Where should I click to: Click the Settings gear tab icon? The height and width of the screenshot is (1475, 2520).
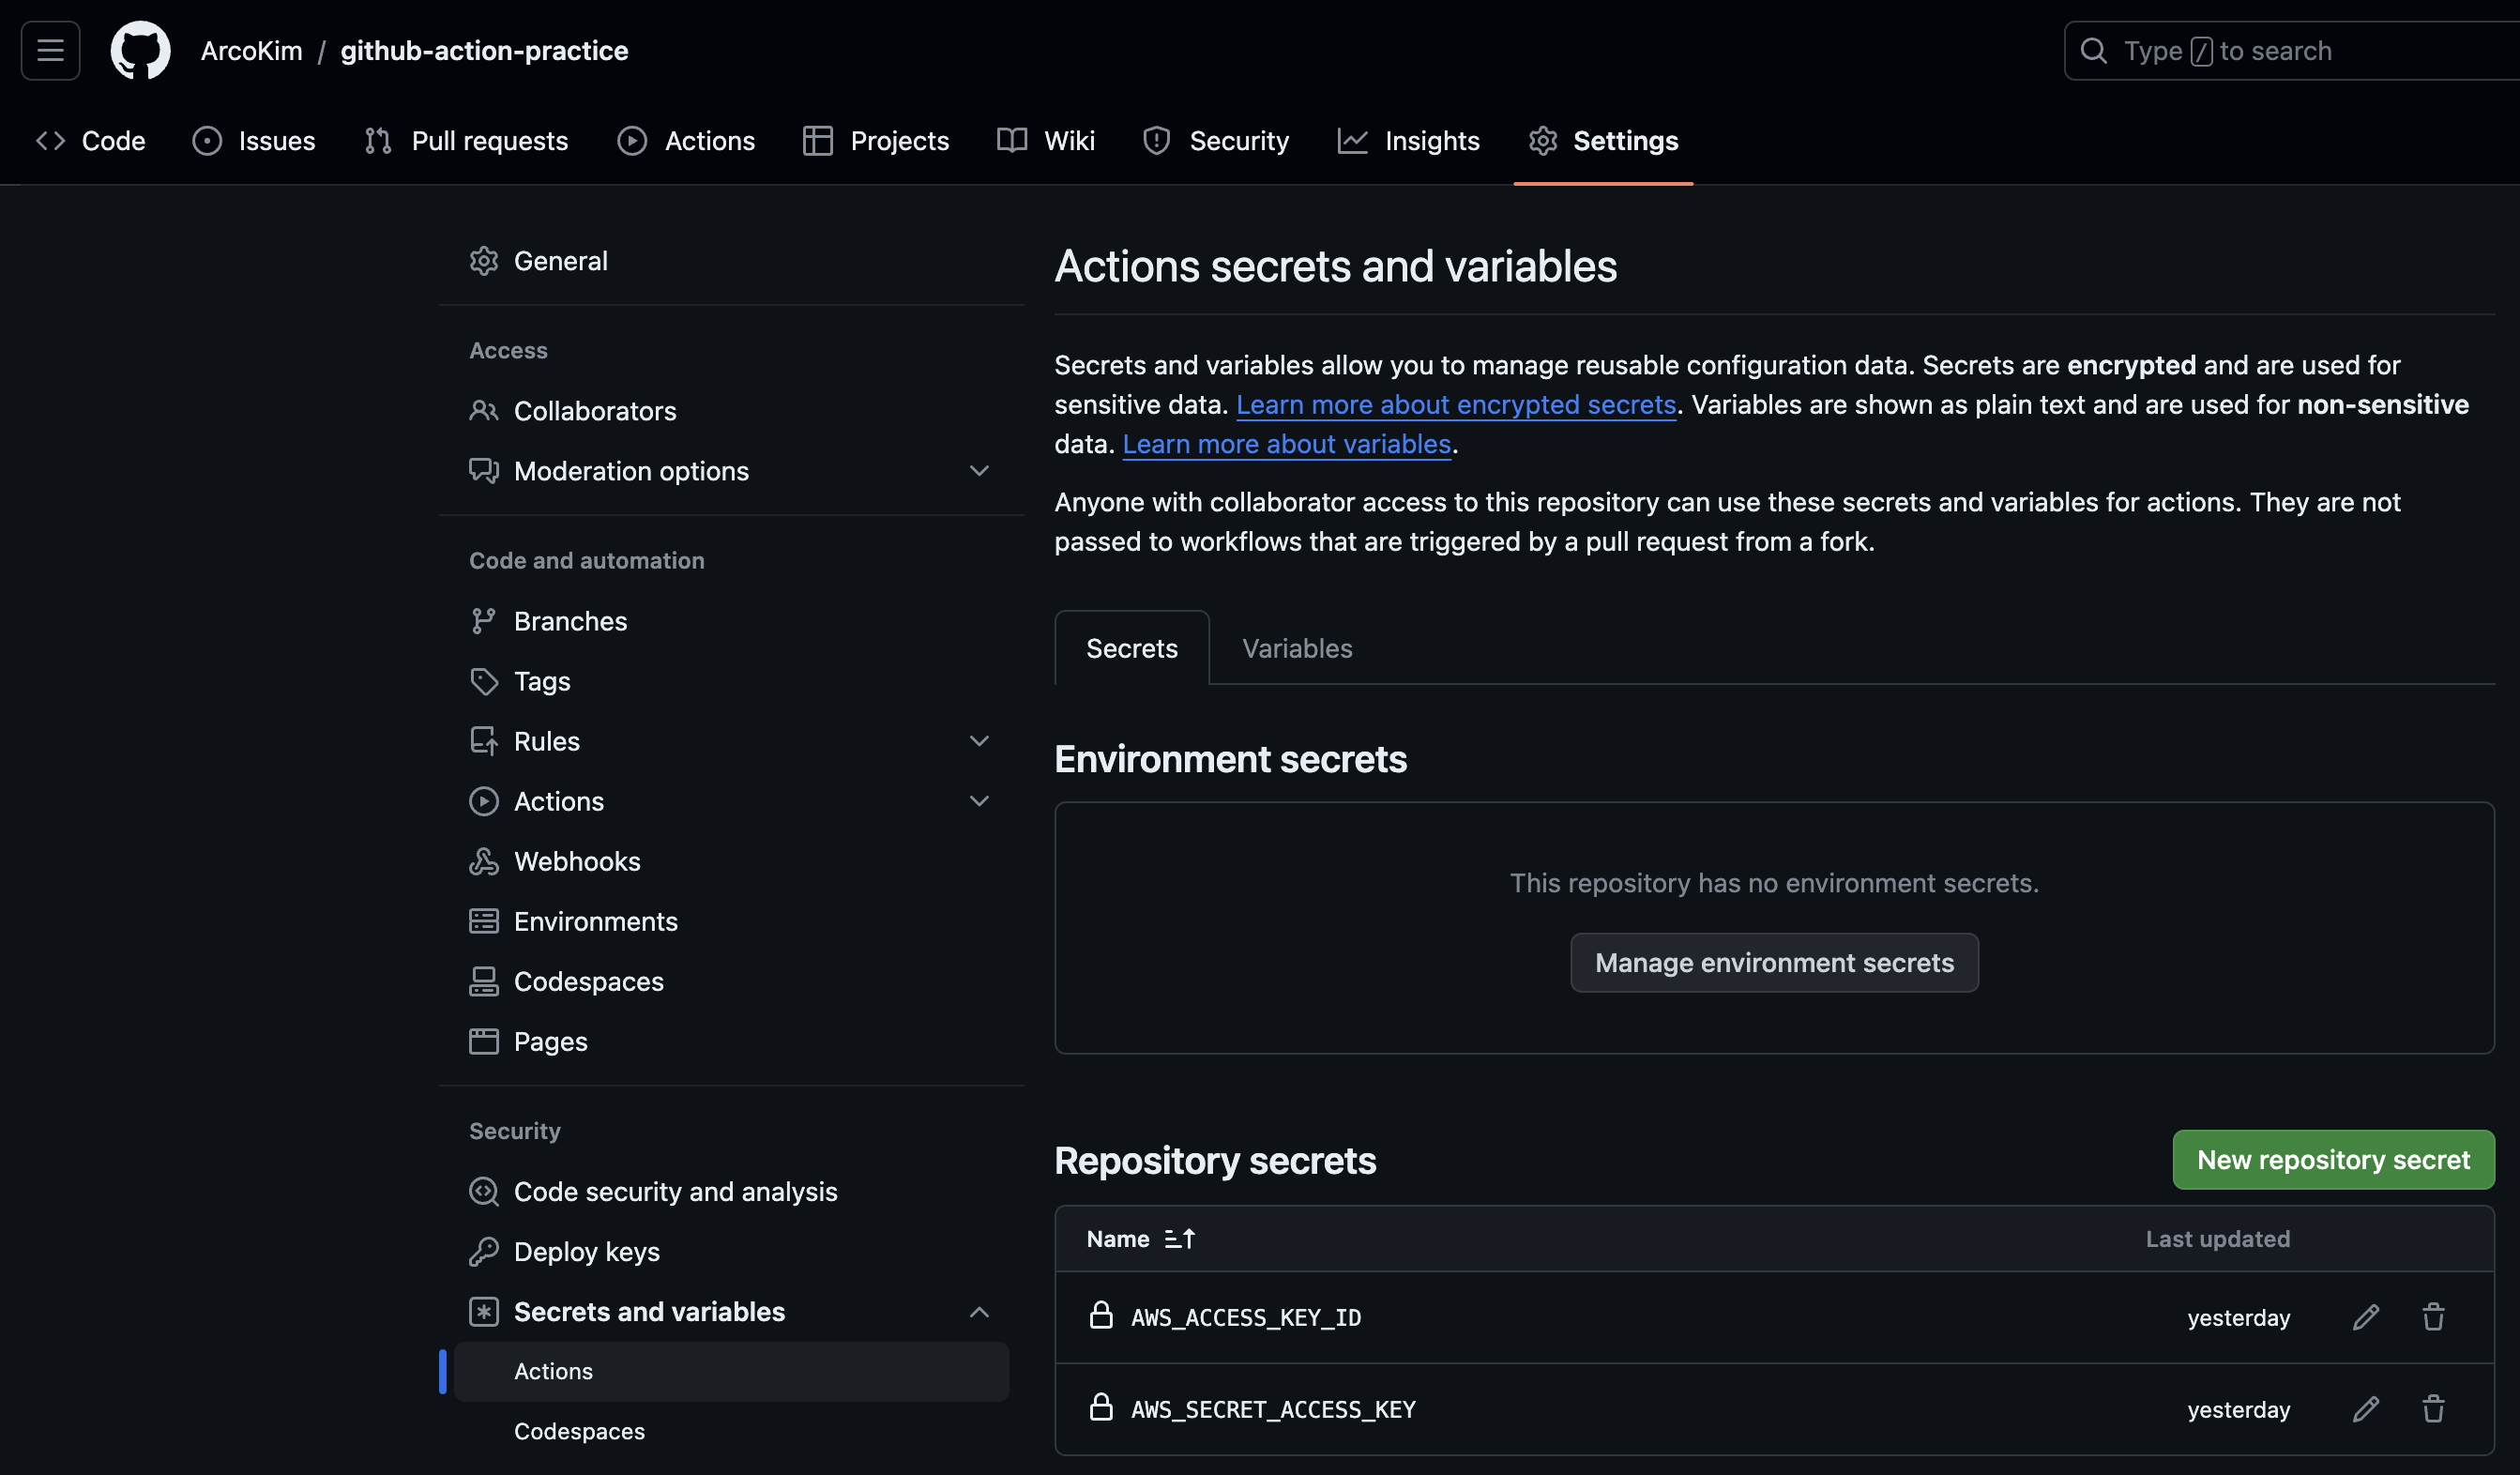1542,141
